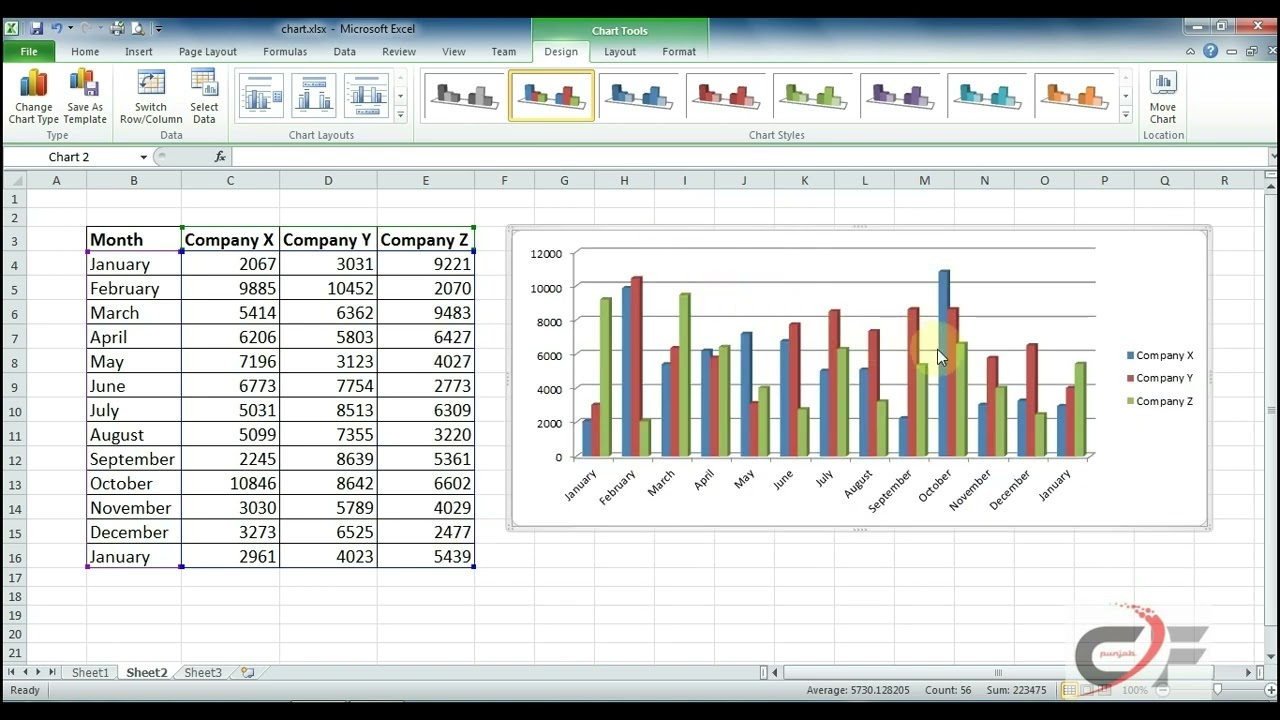Click the zoom slider handle
The width and height of the screenshot is (1280, 720).
(x=1217, y=690)
